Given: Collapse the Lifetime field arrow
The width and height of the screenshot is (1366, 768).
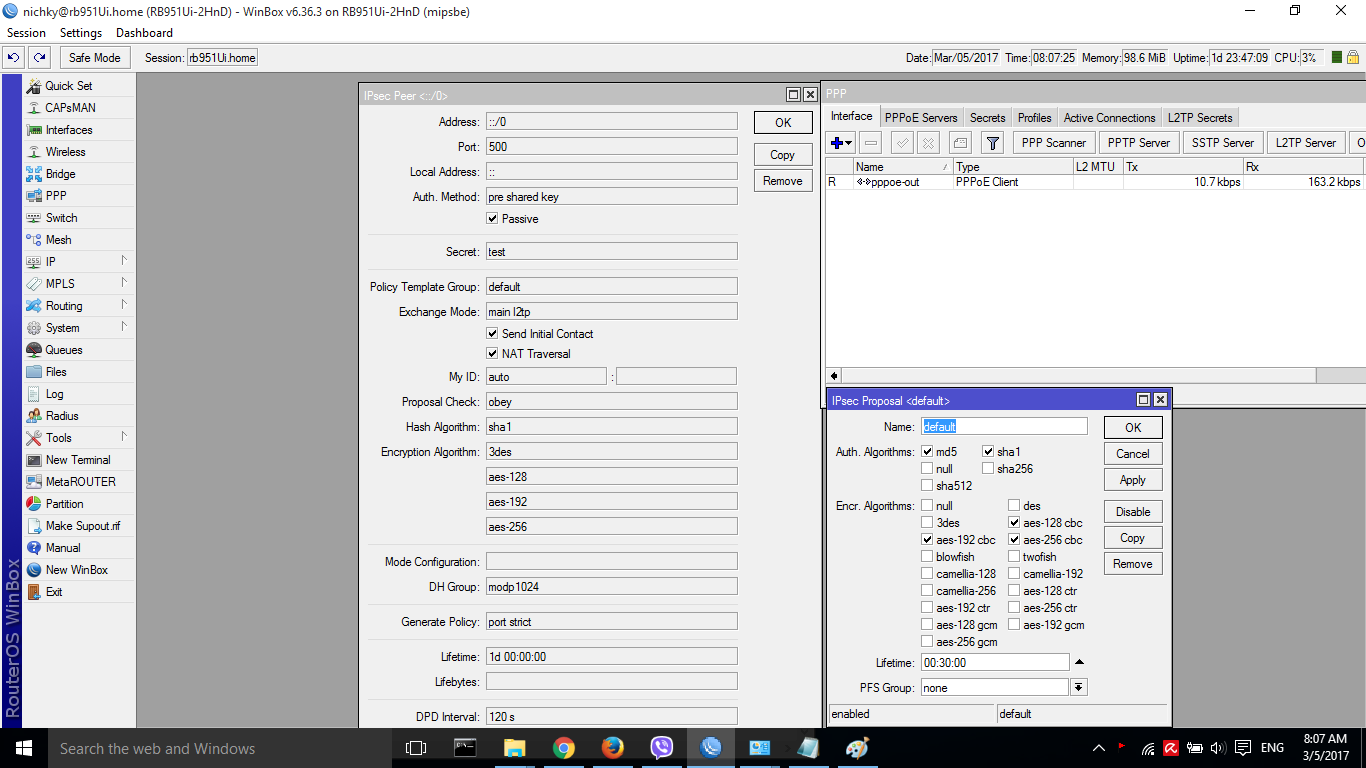Looking at the screenshot, I should 1079,663.
